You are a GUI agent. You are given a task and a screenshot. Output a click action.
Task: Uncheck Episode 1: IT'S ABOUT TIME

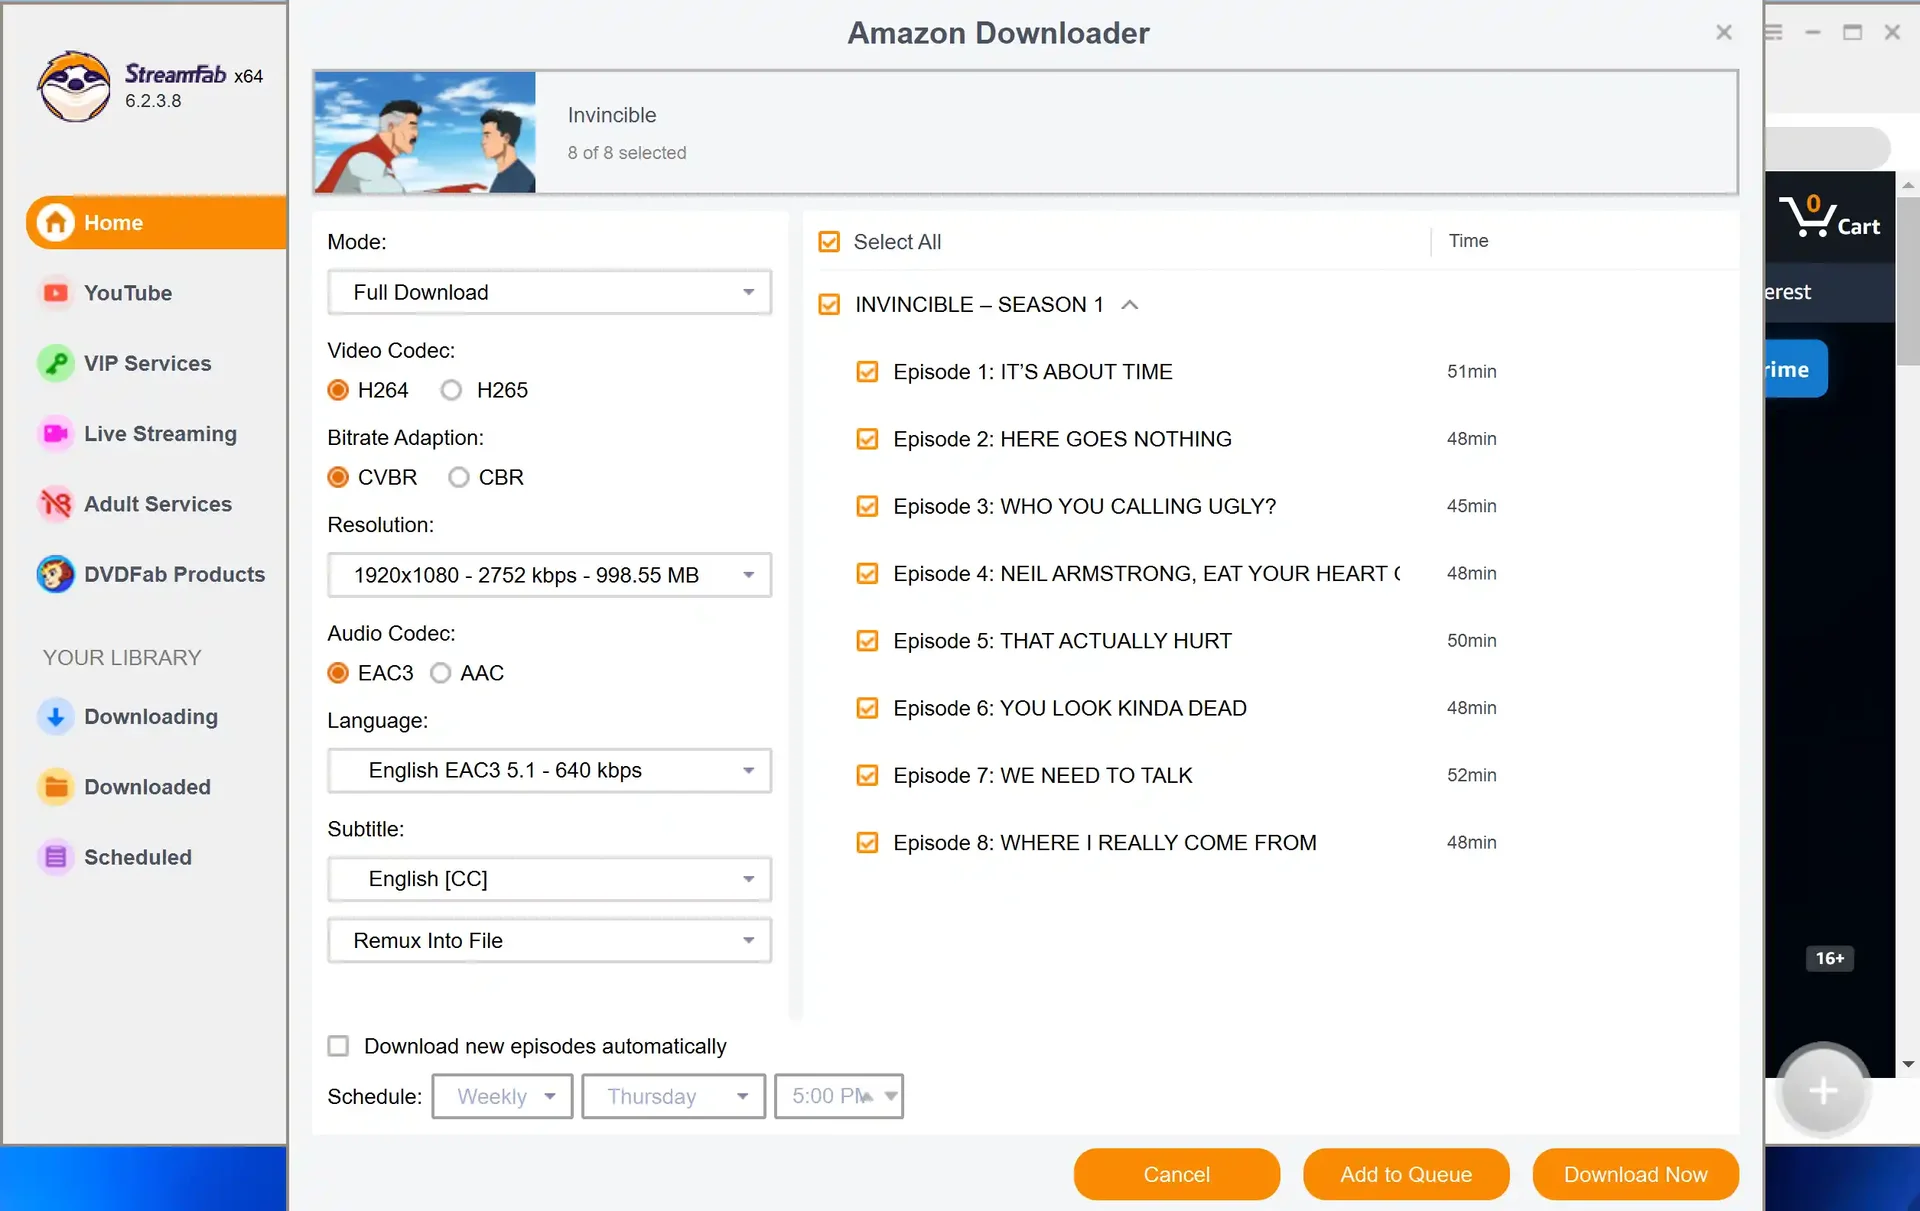pos(867,372)
